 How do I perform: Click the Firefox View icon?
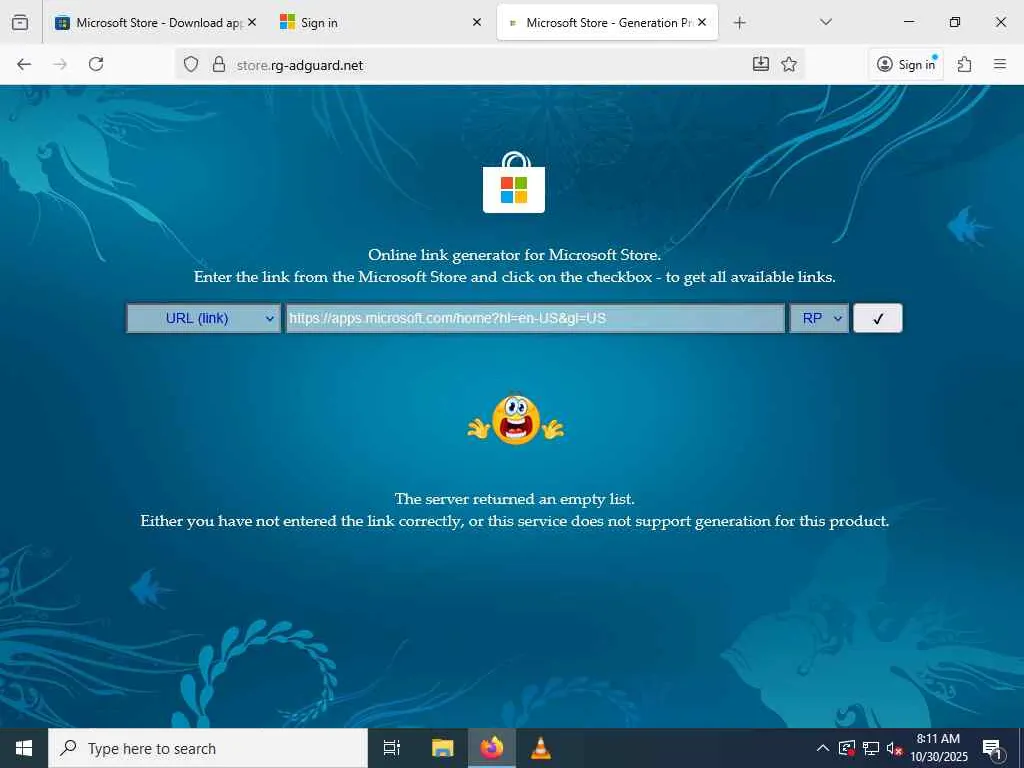point(20,22)
